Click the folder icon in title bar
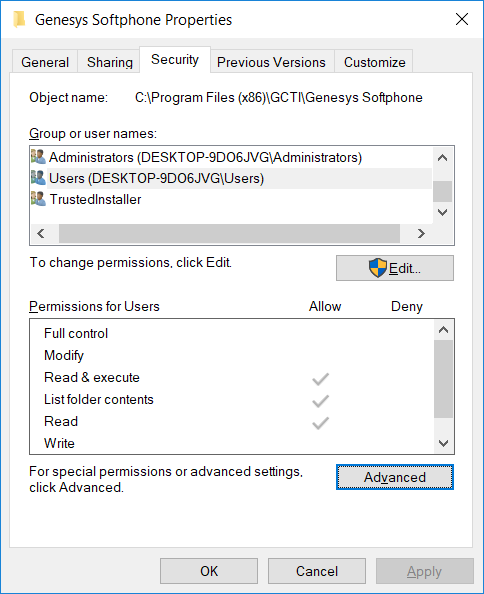Screen dimensions: 484x594 pos(19,19)
